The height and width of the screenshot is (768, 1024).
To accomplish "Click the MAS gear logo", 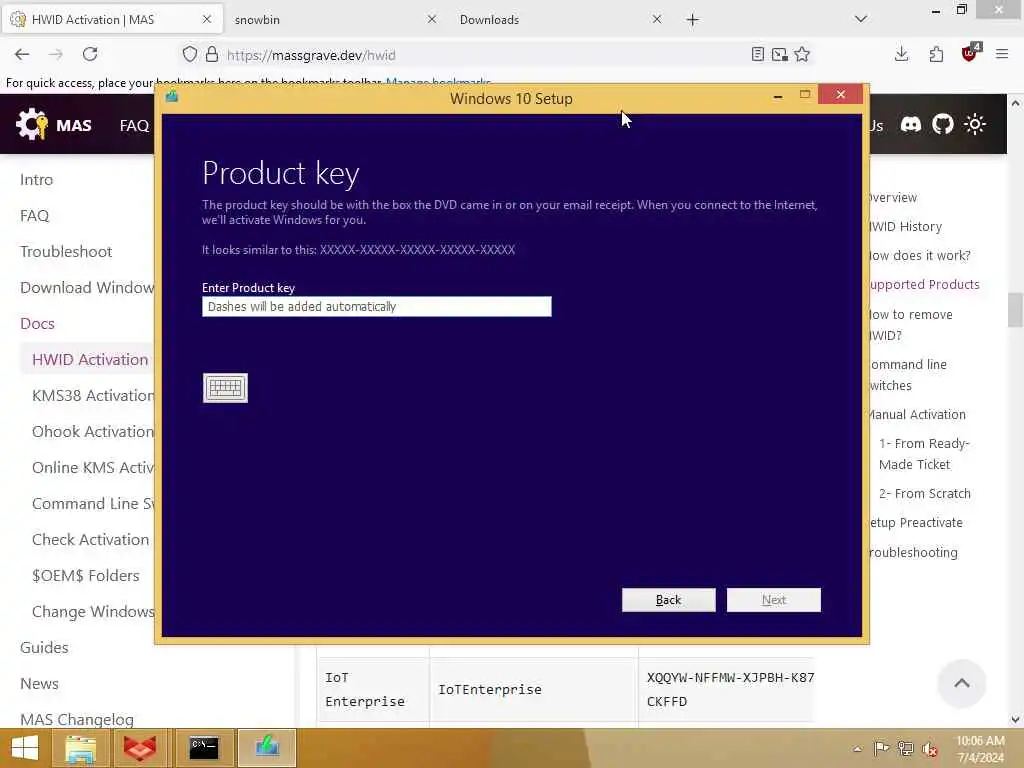I will click(31, 124).
